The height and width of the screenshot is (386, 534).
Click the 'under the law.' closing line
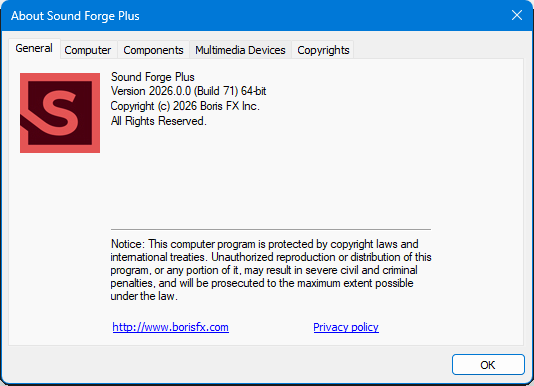[144, 296]
